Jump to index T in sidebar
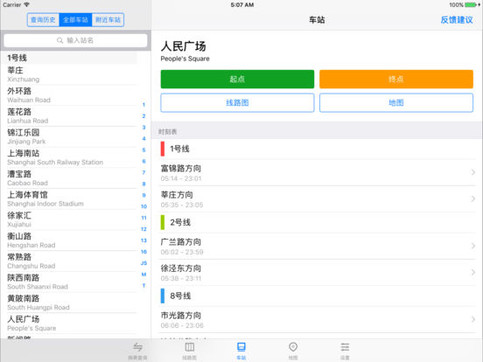 pyautogui.click(x=144, y=285)
